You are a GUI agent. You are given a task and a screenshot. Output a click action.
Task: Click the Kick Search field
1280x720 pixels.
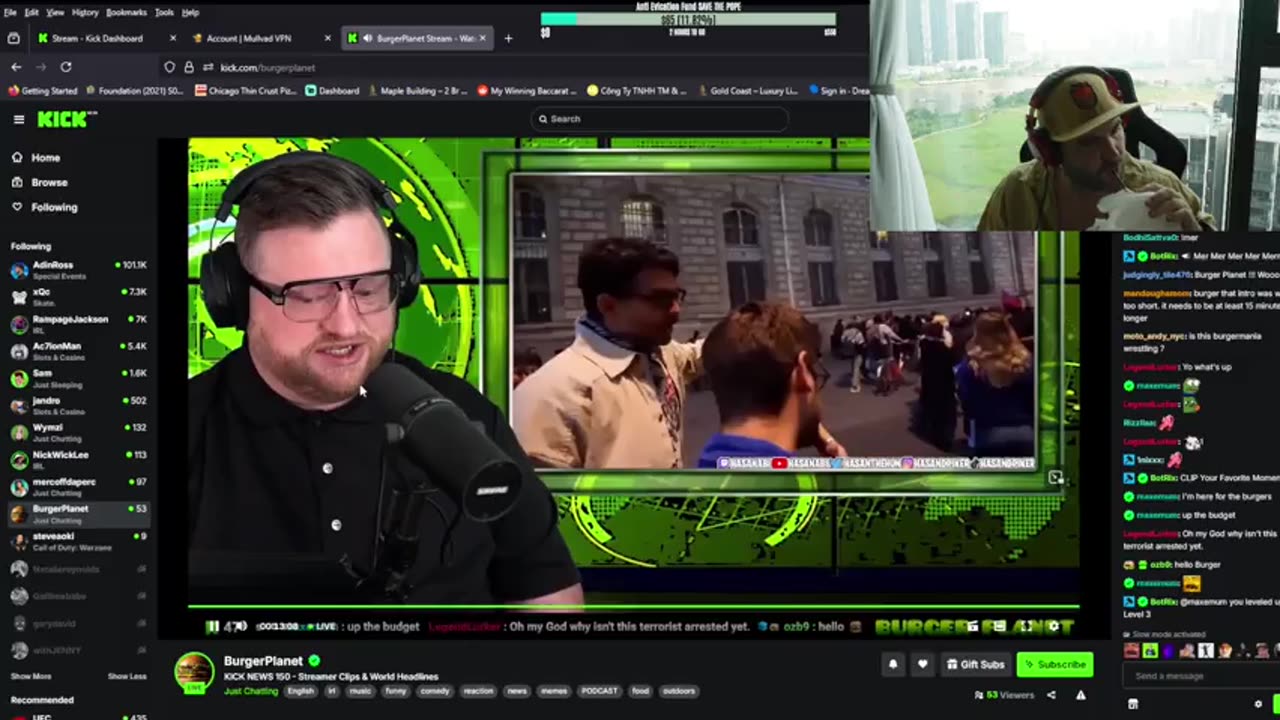[x=660, y=119]
